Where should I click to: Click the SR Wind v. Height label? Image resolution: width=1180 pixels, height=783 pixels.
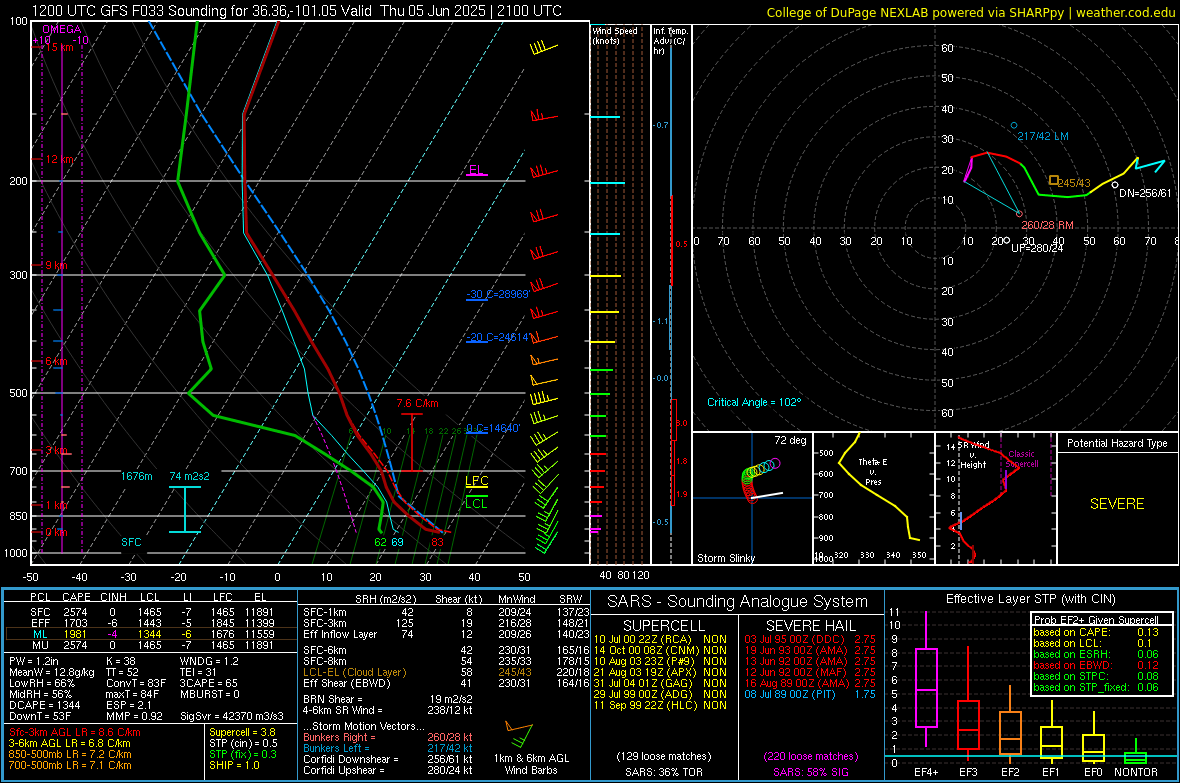point(972,455)
